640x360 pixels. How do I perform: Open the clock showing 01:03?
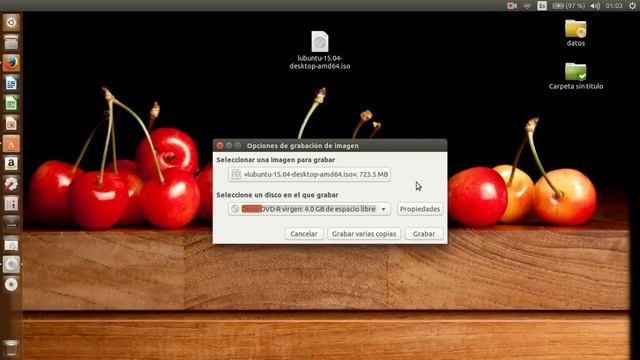(x=614, y=6)
